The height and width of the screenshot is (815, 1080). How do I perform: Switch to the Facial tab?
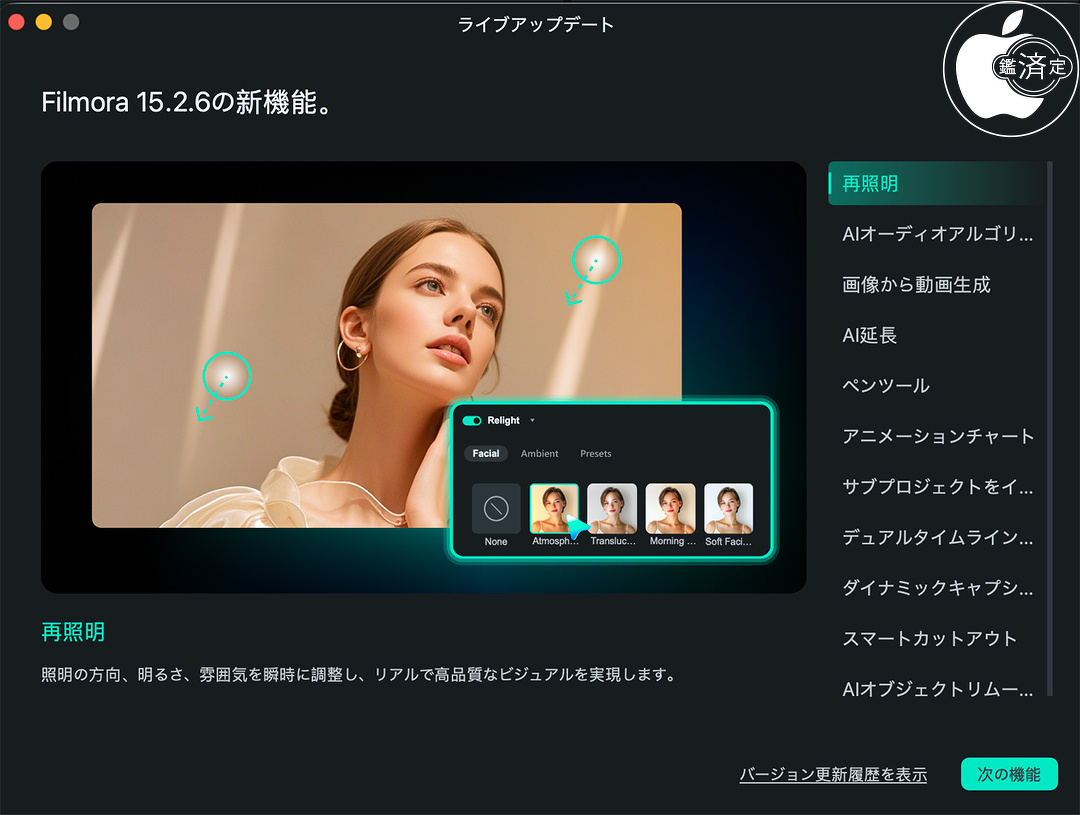(486, 454)
